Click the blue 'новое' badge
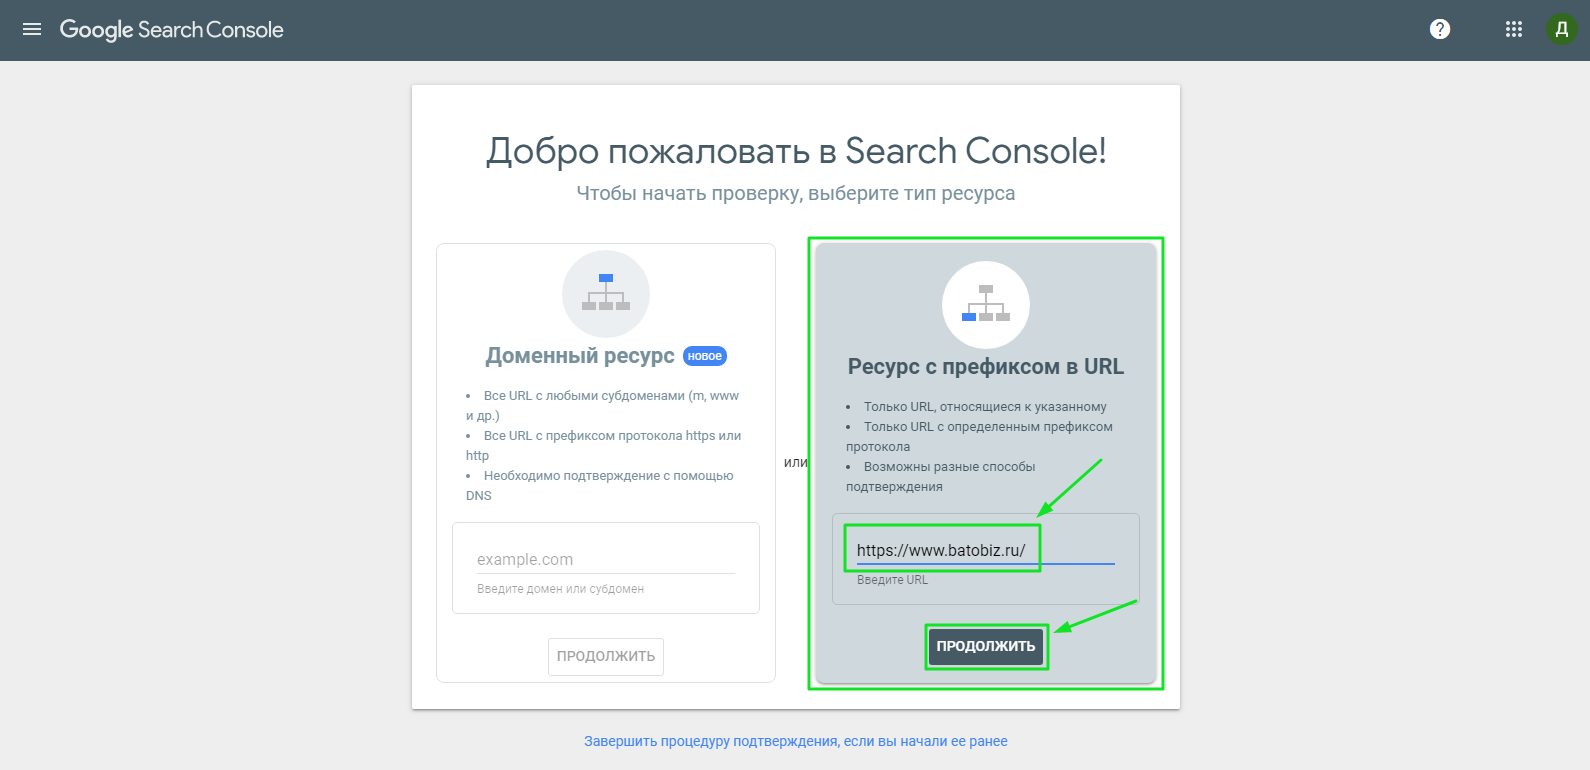 705,356
